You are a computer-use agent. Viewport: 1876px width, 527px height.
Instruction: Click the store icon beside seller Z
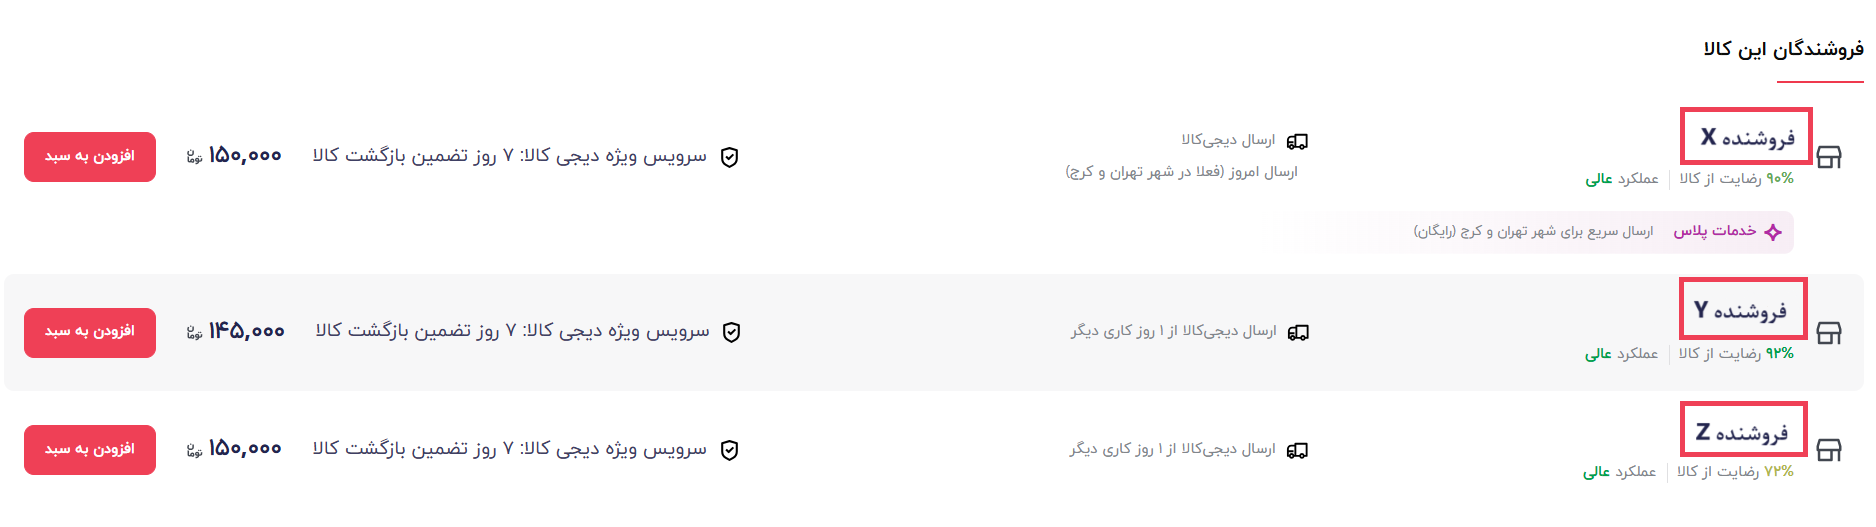click(1829, 450)
